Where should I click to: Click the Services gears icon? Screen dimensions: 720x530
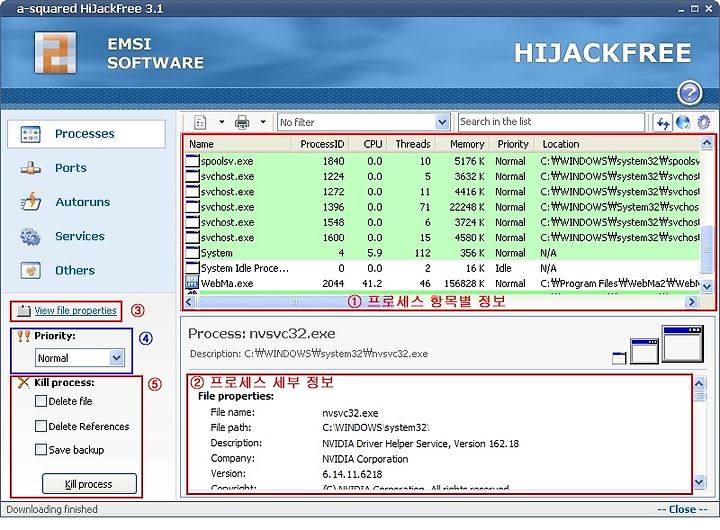click(31, 236)
